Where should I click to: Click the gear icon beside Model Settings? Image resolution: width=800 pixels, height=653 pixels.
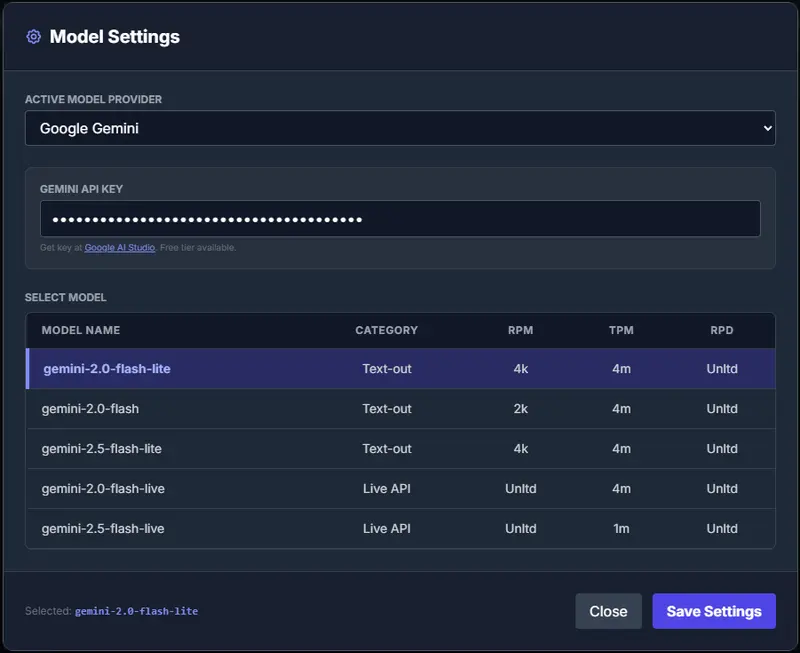[33, 37]
